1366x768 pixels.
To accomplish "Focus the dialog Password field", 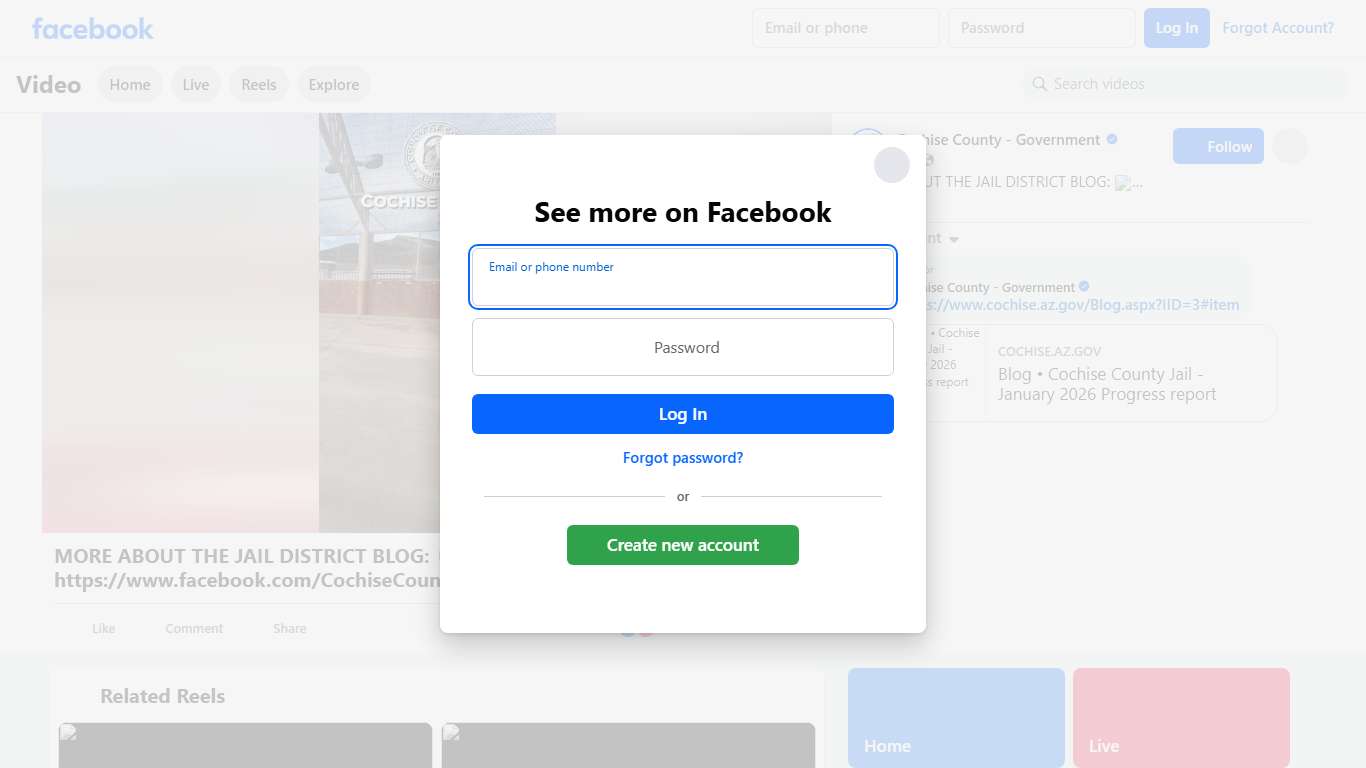I will pos(683,347).
